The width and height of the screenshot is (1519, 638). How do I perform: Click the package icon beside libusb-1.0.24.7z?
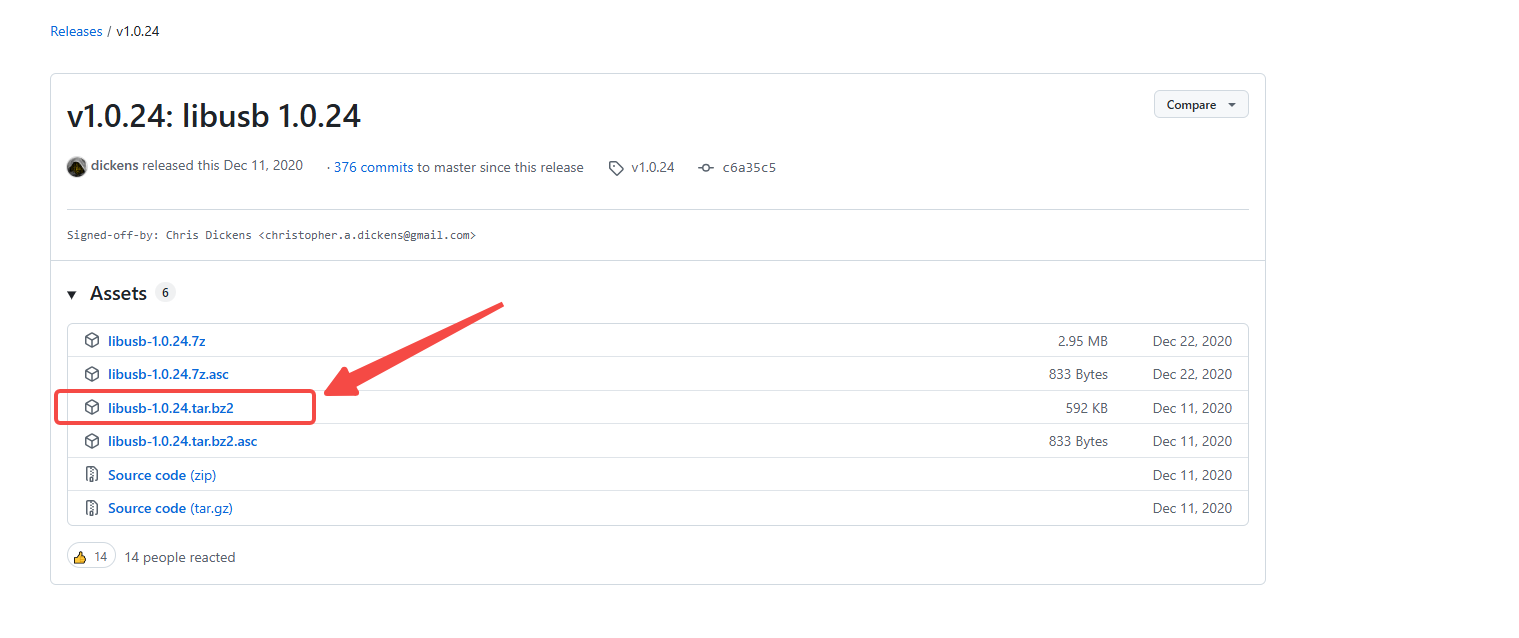click(x=92, y=341)
